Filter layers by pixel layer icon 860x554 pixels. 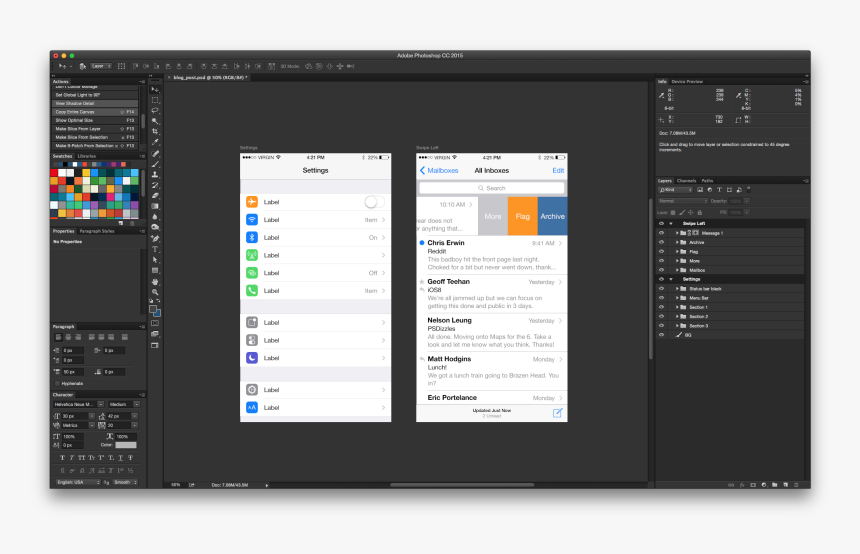click(x=700, y=190)
